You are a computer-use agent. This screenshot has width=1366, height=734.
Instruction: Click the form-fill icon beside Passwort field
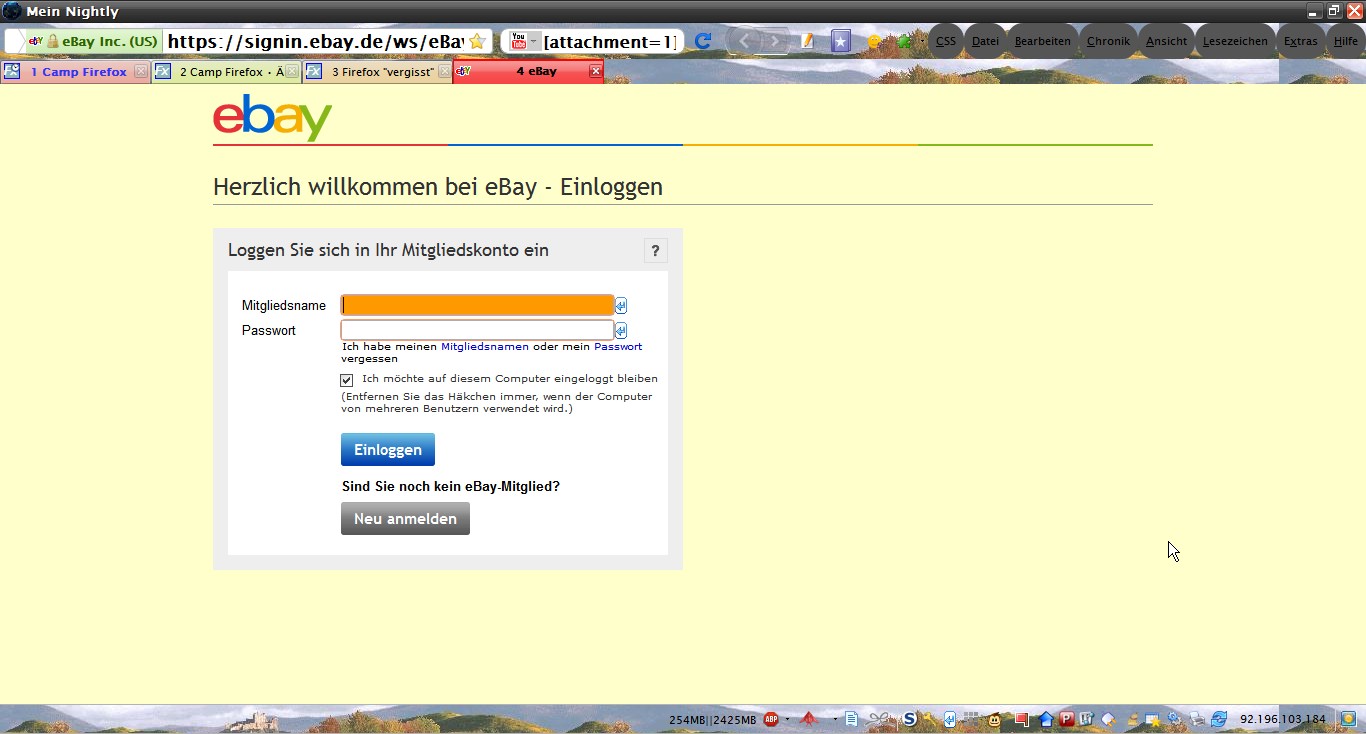[621, 330]
